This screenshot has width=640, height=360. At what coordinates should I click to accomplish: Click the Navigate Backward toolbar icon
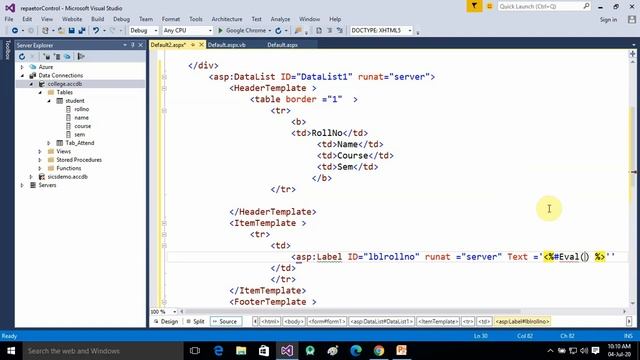pyautogui.click(x=15, y=31)
